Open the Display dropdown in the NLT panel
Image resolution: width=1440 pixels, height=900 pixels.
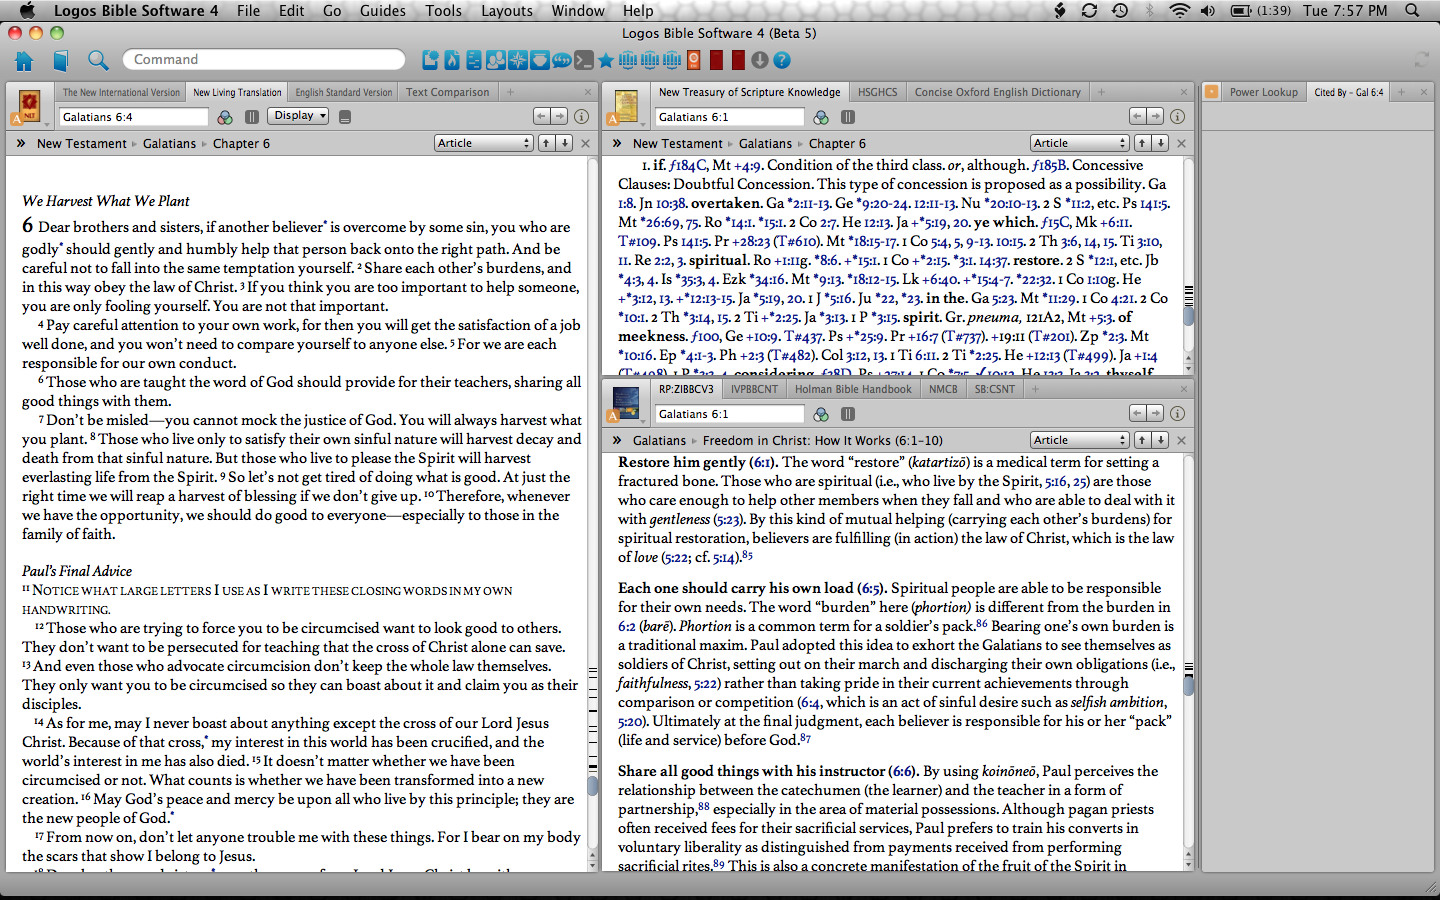coord(298,116)
